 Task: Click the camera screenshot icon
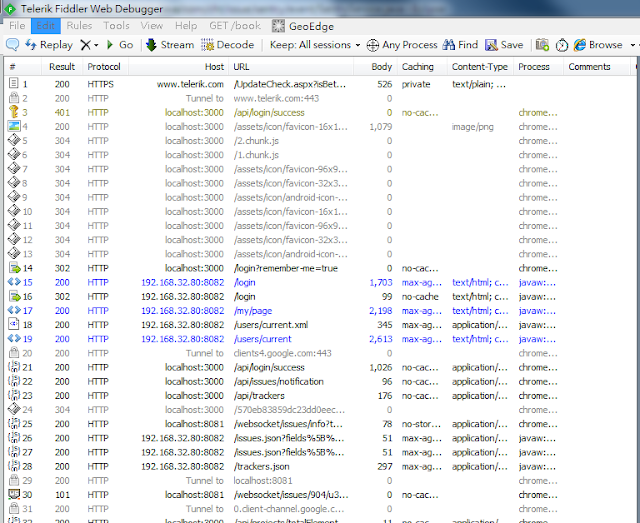tap(542, 45)
